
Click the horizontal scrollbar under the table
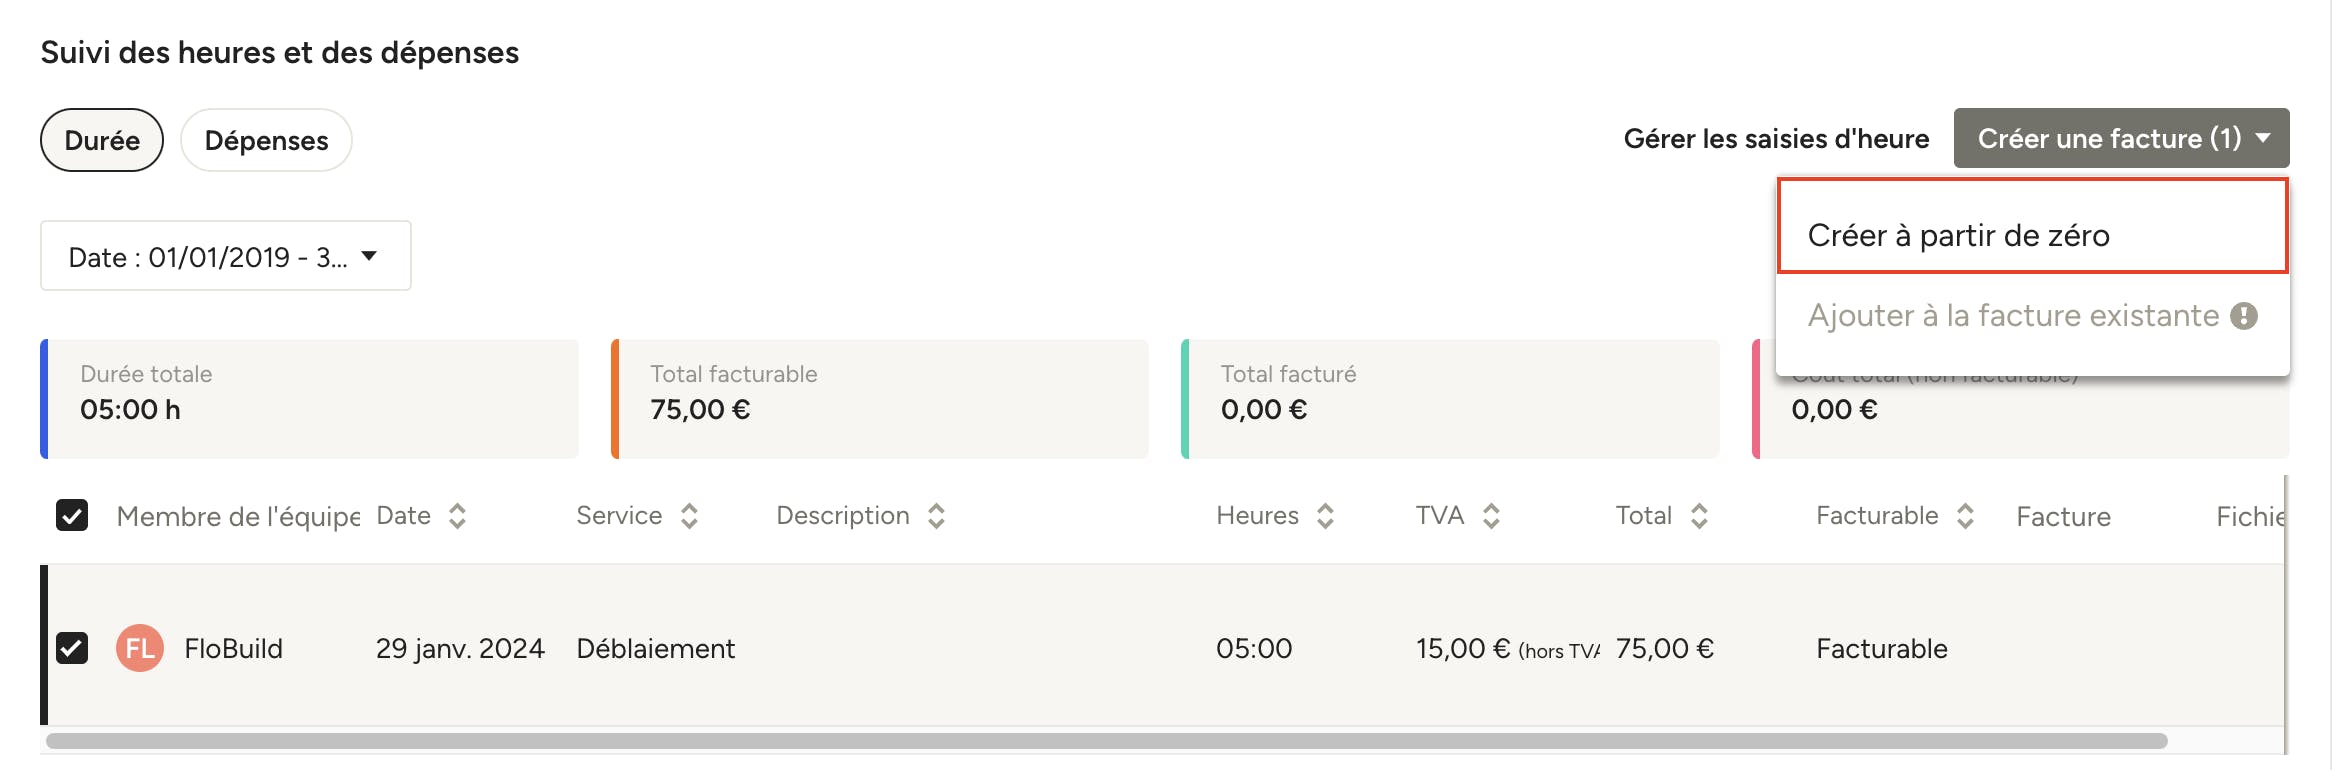[x=1106, y=741]
